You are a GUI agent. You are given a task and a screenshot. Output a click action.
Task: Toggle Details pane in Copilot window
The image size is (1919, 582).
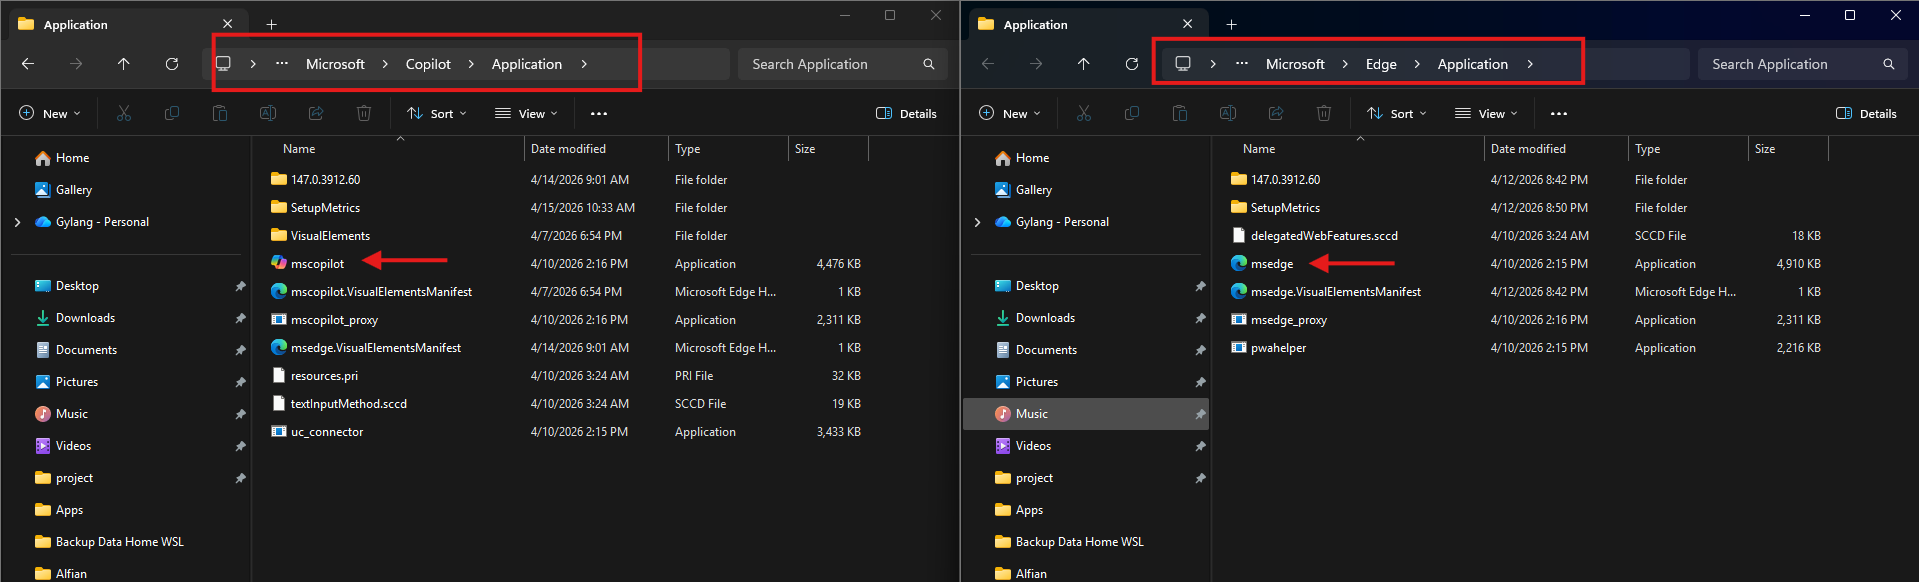tap(906, 114)
